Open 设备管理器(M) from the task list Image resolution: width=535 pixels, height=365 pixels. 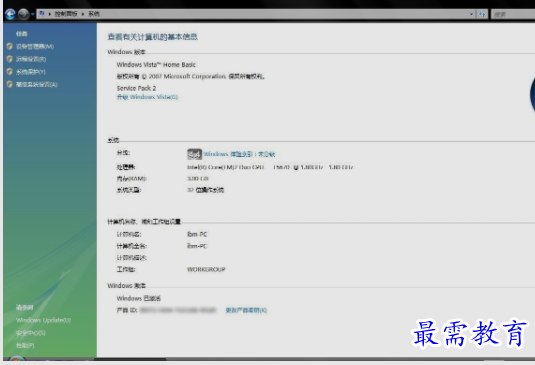pyautogui.click(x=35, y=46)
